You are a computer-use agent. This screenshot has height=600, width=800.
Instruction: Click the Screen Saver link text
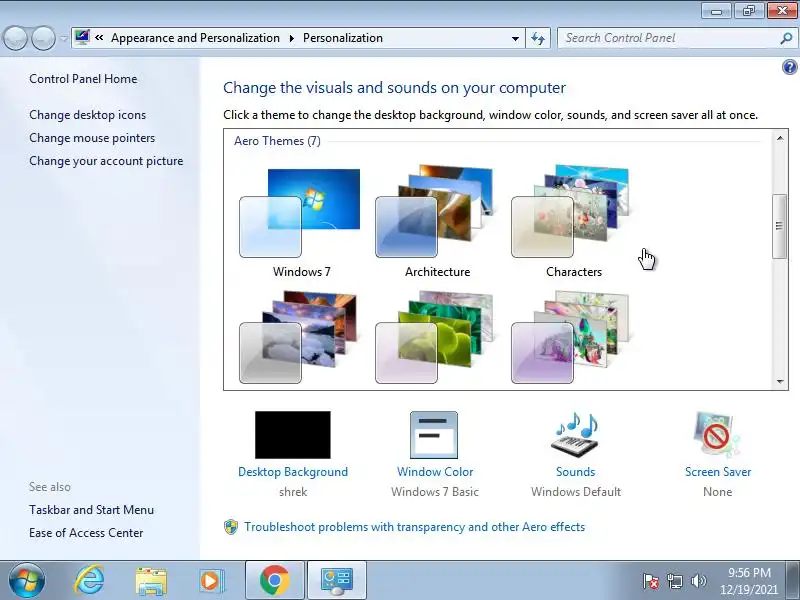click(x=718, y=472)
